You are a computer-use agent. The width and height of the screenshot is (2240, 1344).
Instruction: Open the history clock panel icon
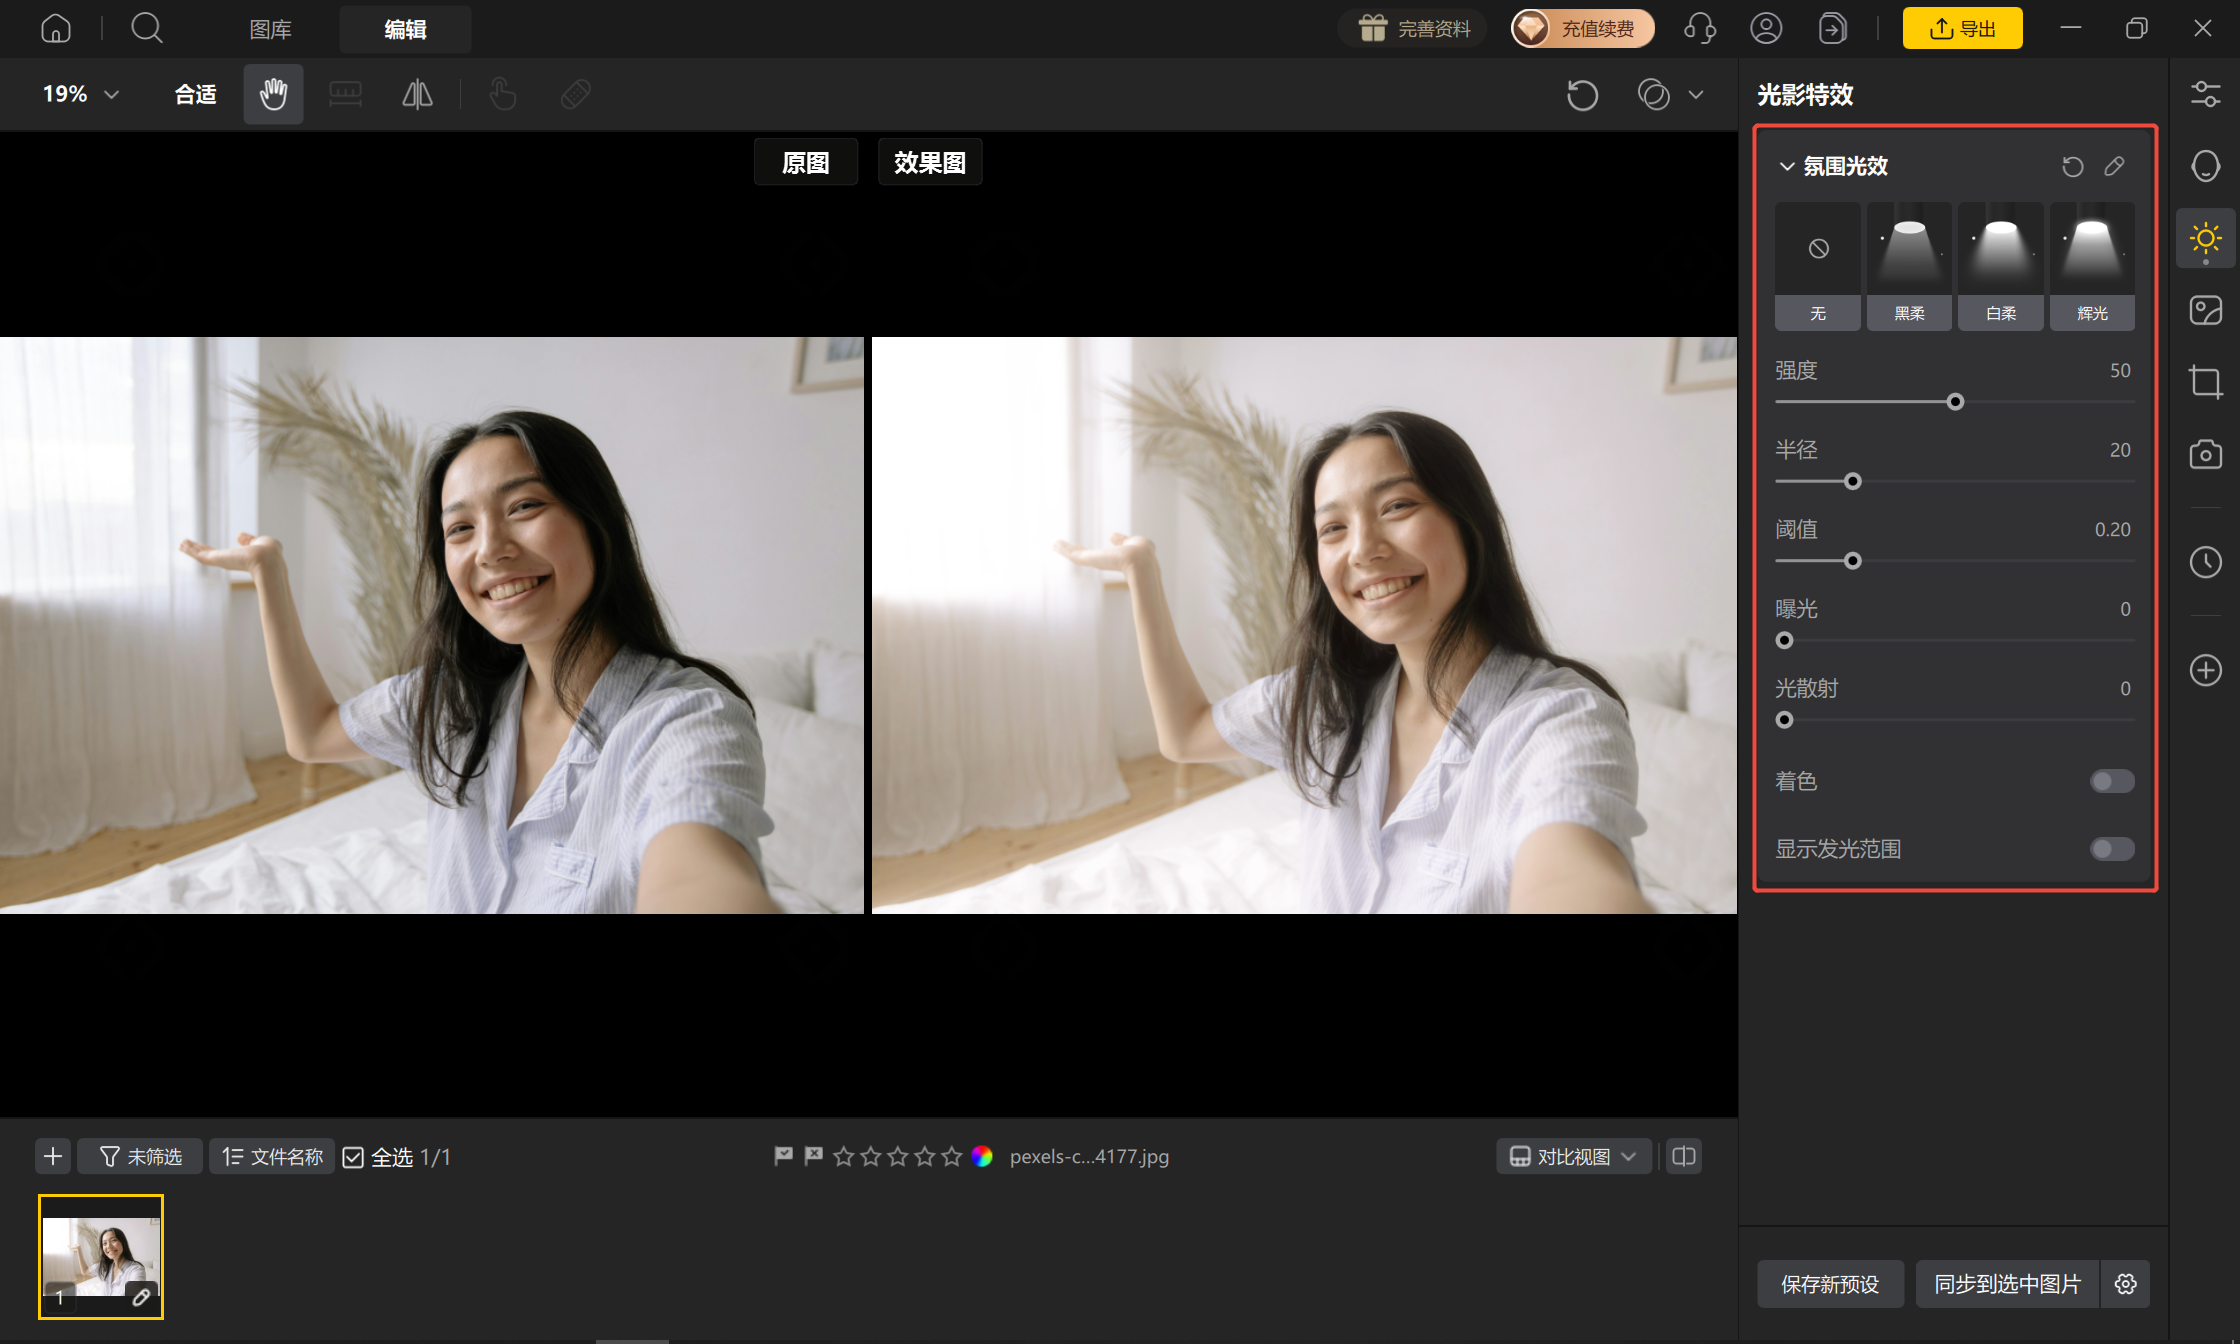(x=2205, y=562)
